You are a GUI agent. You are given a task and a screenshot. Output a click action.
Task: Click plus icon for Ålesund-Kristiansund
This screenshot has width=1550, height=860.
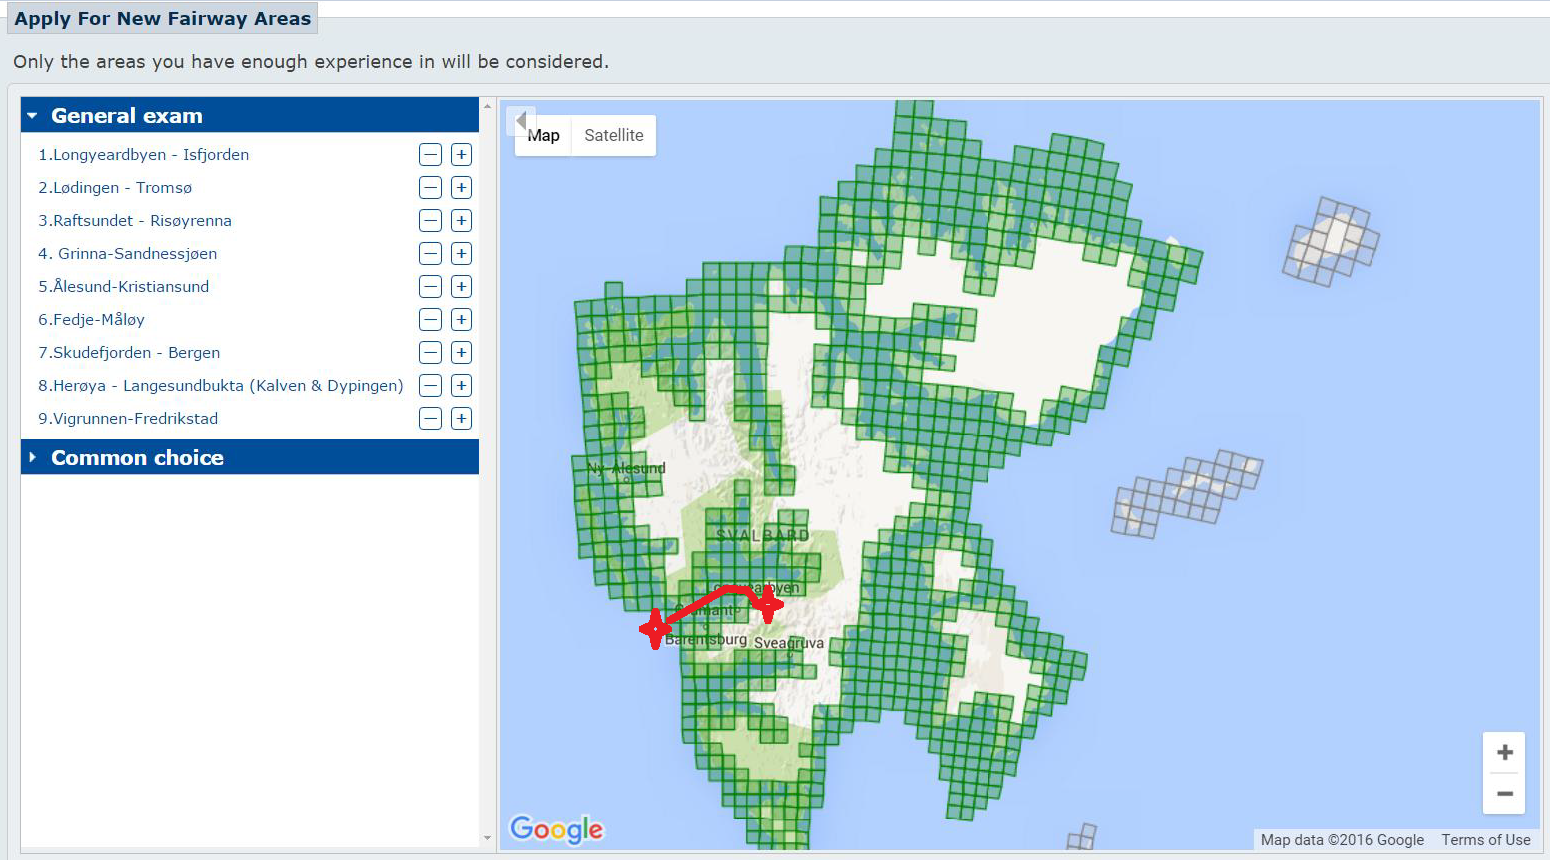pos(461,287)
